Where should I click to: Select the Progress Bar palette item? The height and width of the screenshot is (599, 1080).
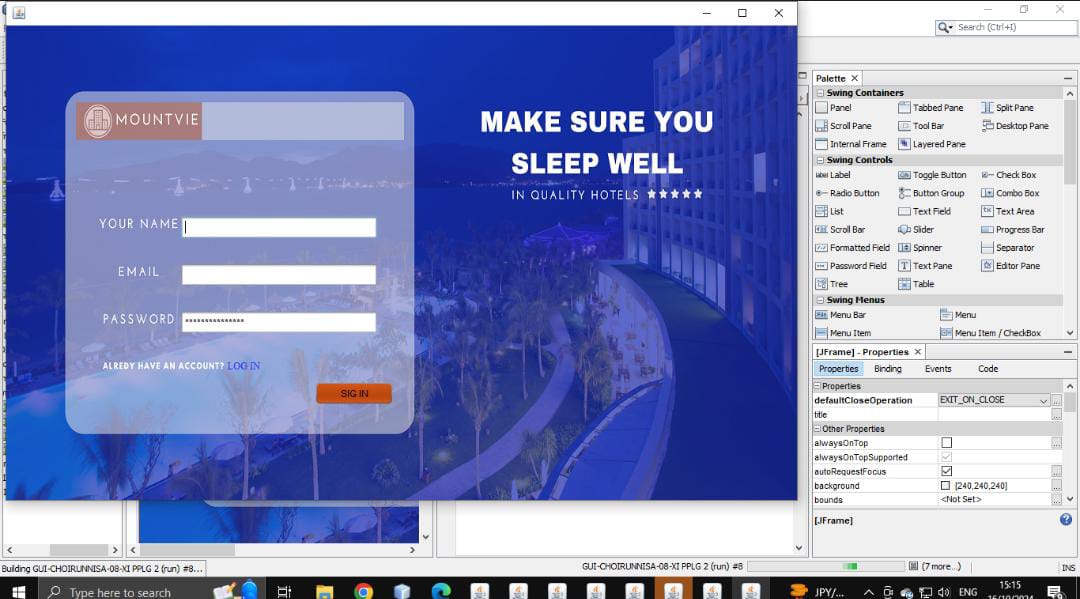[1012, 230]
